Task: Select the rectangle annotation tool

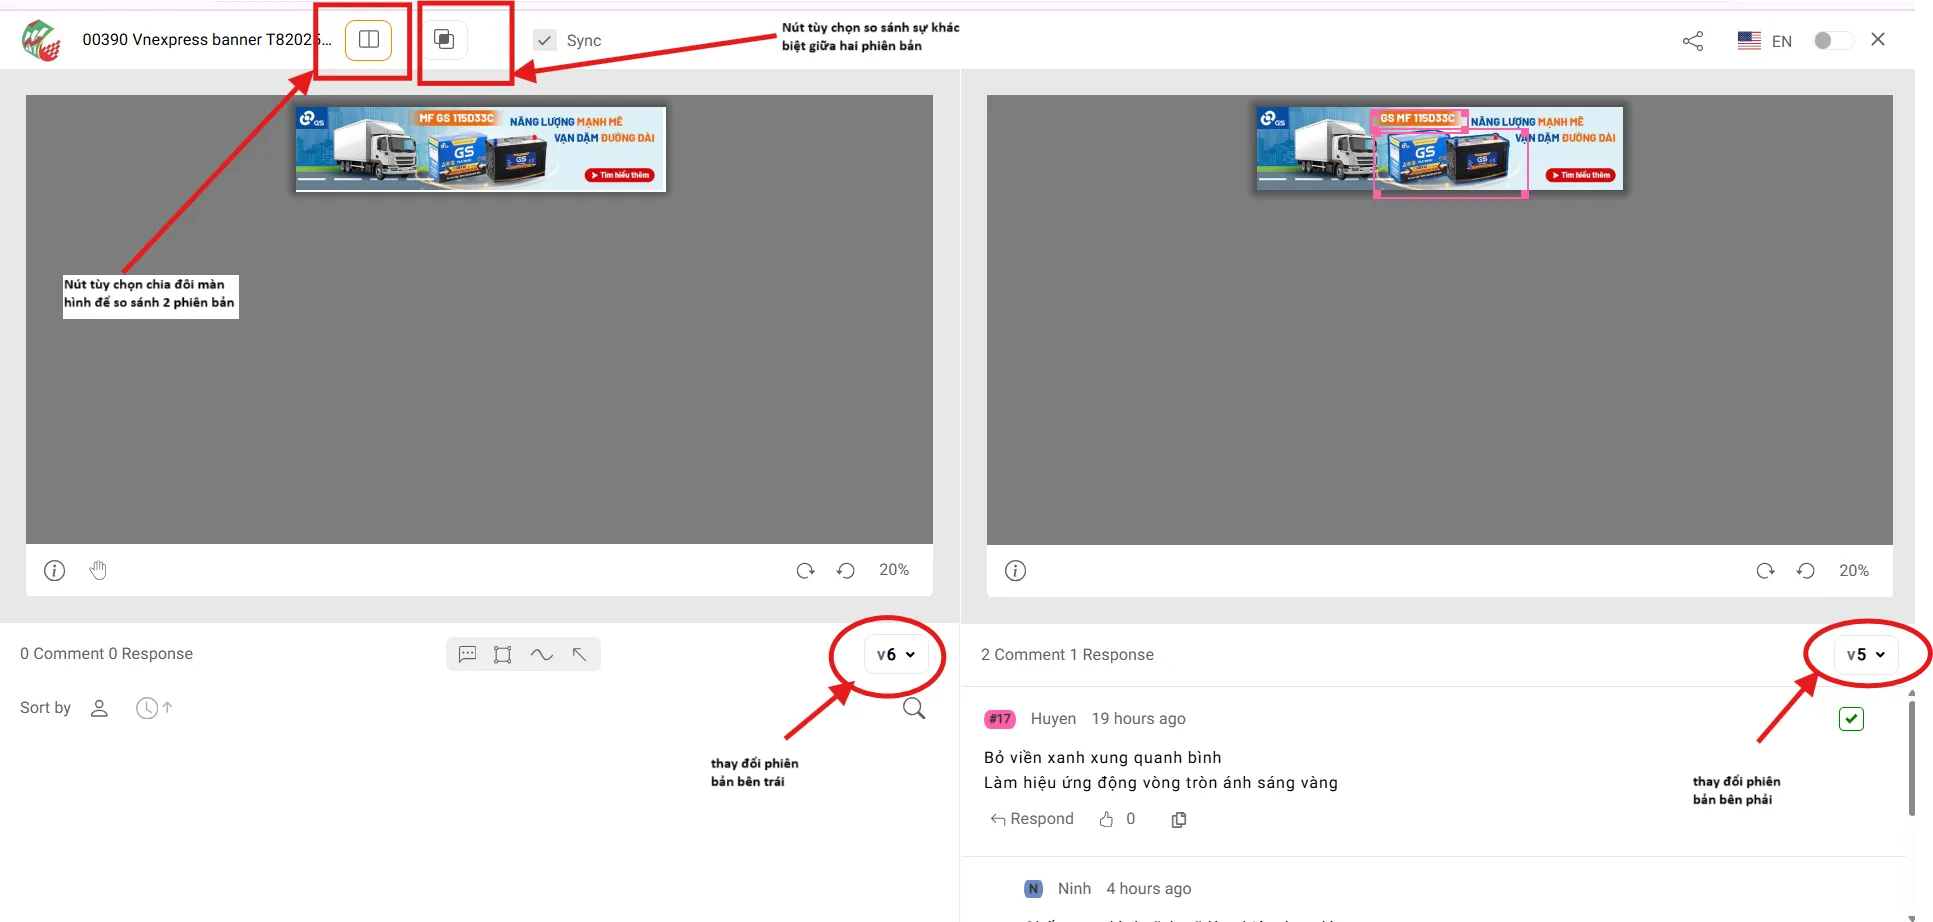Action: (503, 654)
